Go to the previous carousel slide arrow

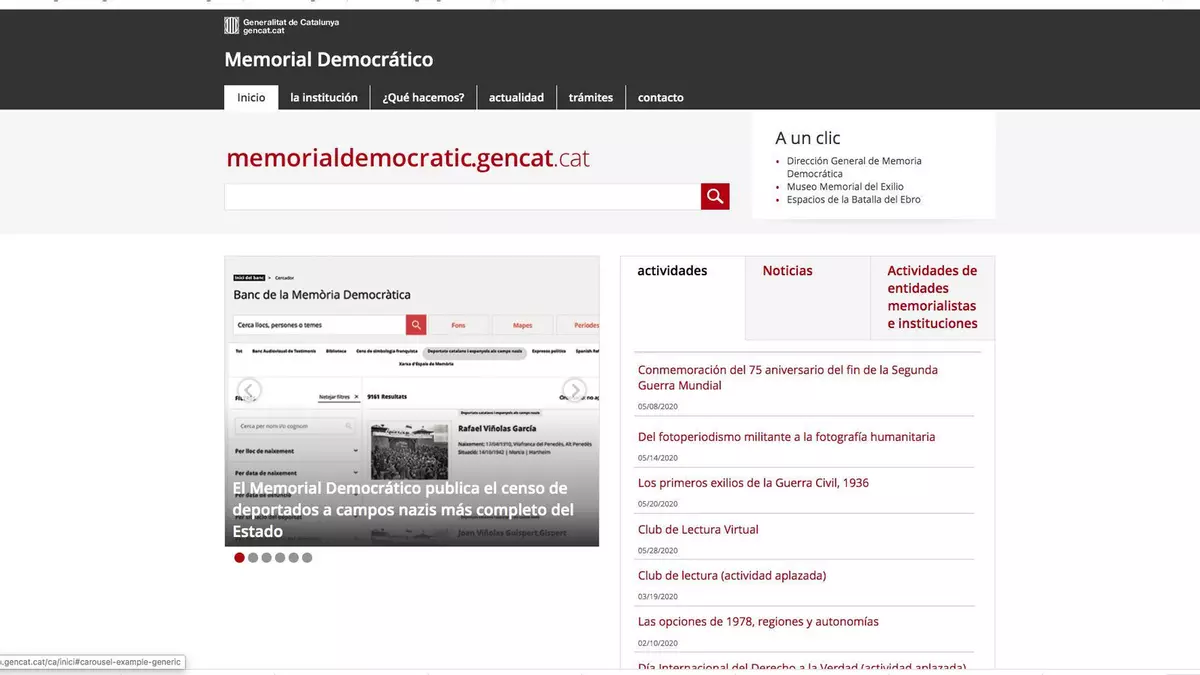click(249, 390)
